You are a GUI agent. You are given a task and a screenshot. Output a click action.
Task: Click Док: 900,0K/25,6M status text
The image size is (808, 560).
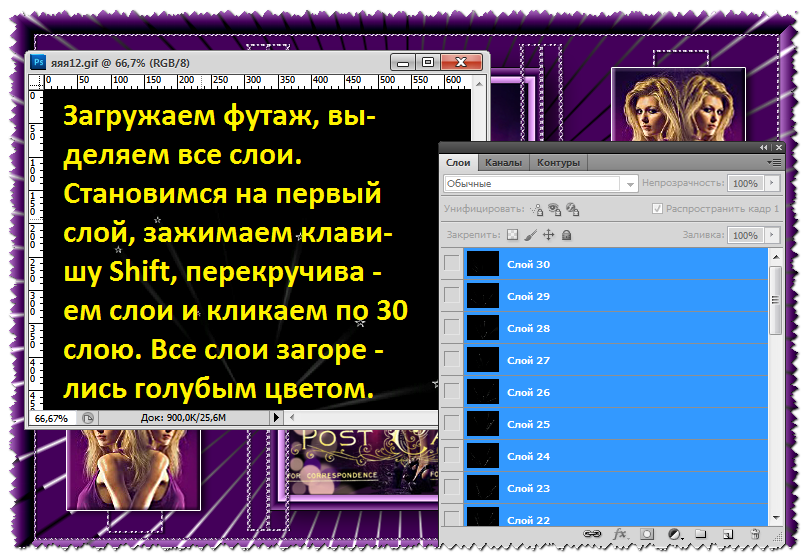[x=183, y=418]
